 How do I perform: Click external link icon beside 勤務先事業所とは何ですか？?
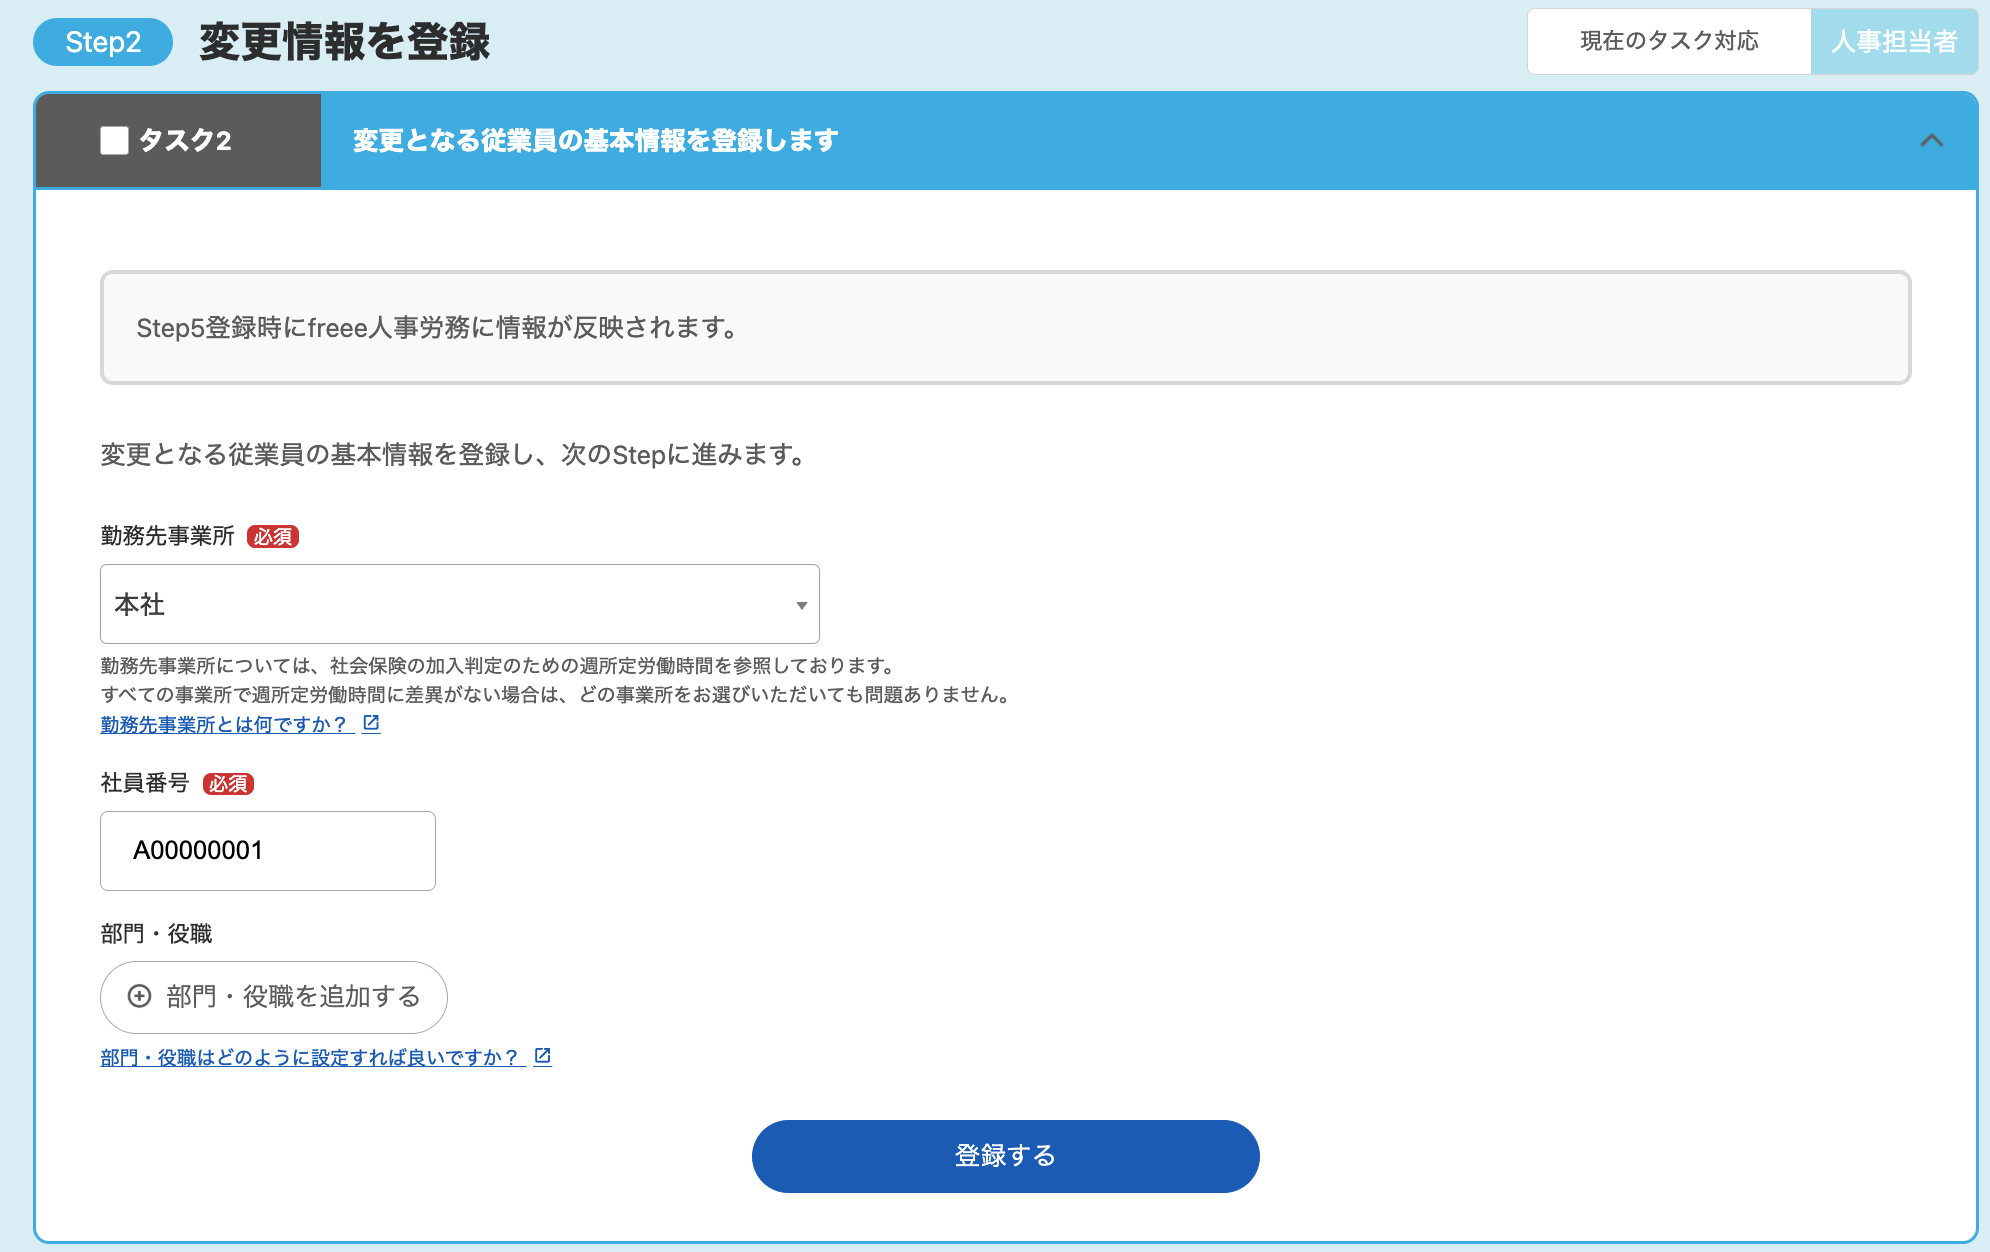(x=371, y=723)
